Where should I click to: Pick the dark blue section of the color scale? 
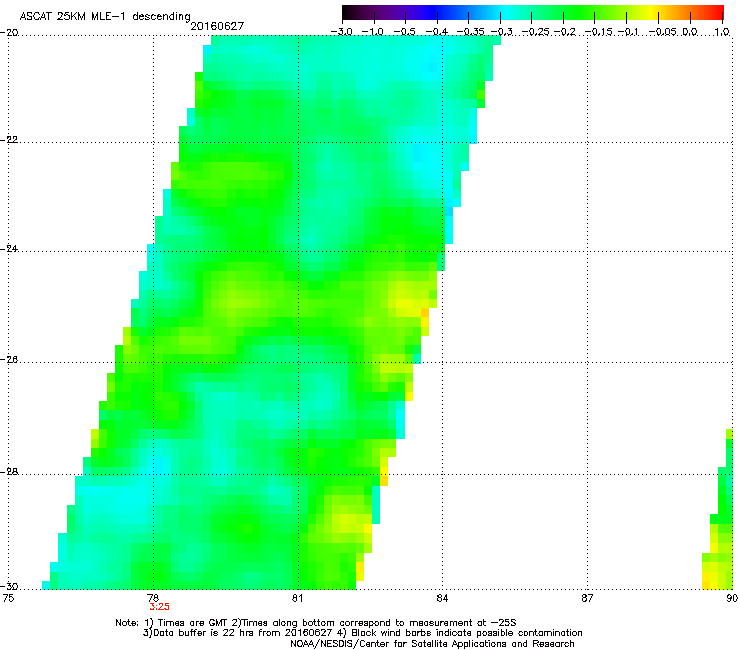[x=434, y=12]
